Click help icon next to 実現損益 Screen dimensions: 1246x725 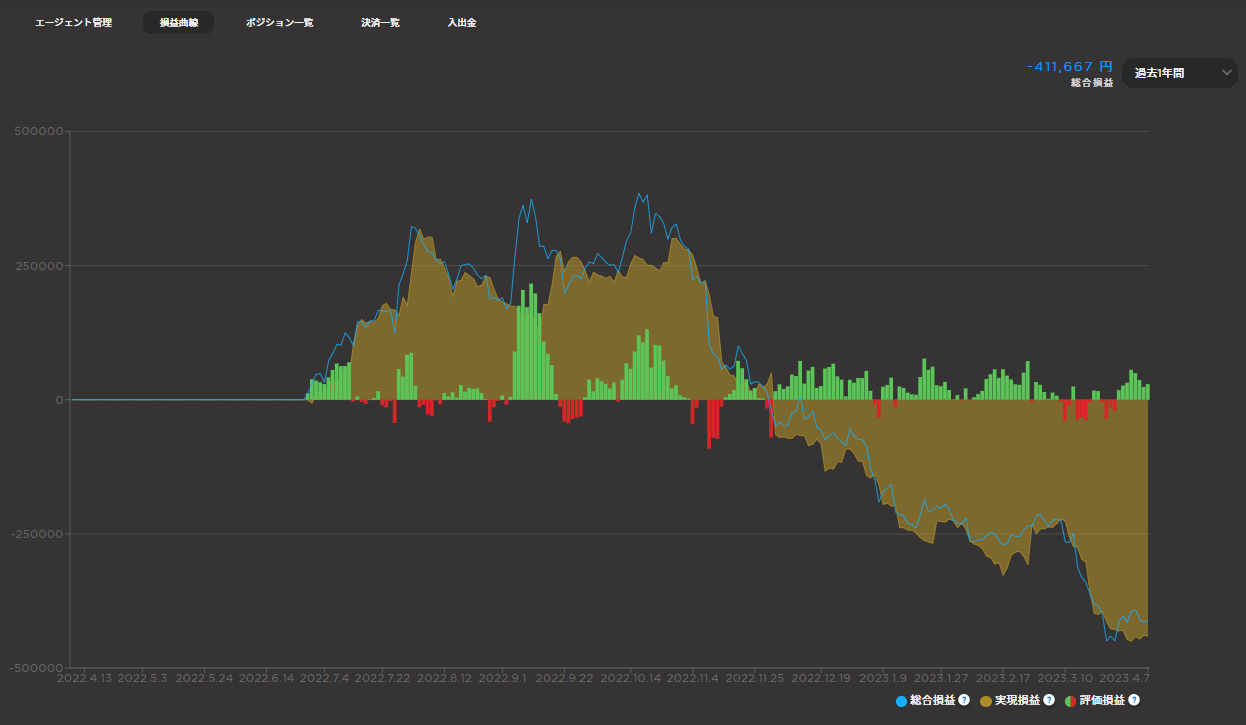click(1049, 700)
